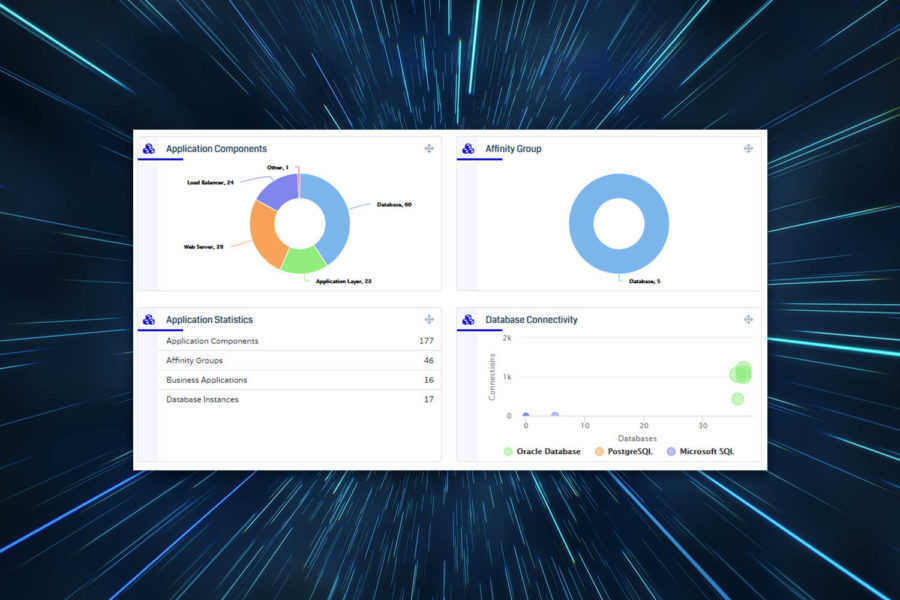The width and height of the screenshot is (900, 600).
Task: Click the Application Components panel cube icon
Action: click(149, 149)
